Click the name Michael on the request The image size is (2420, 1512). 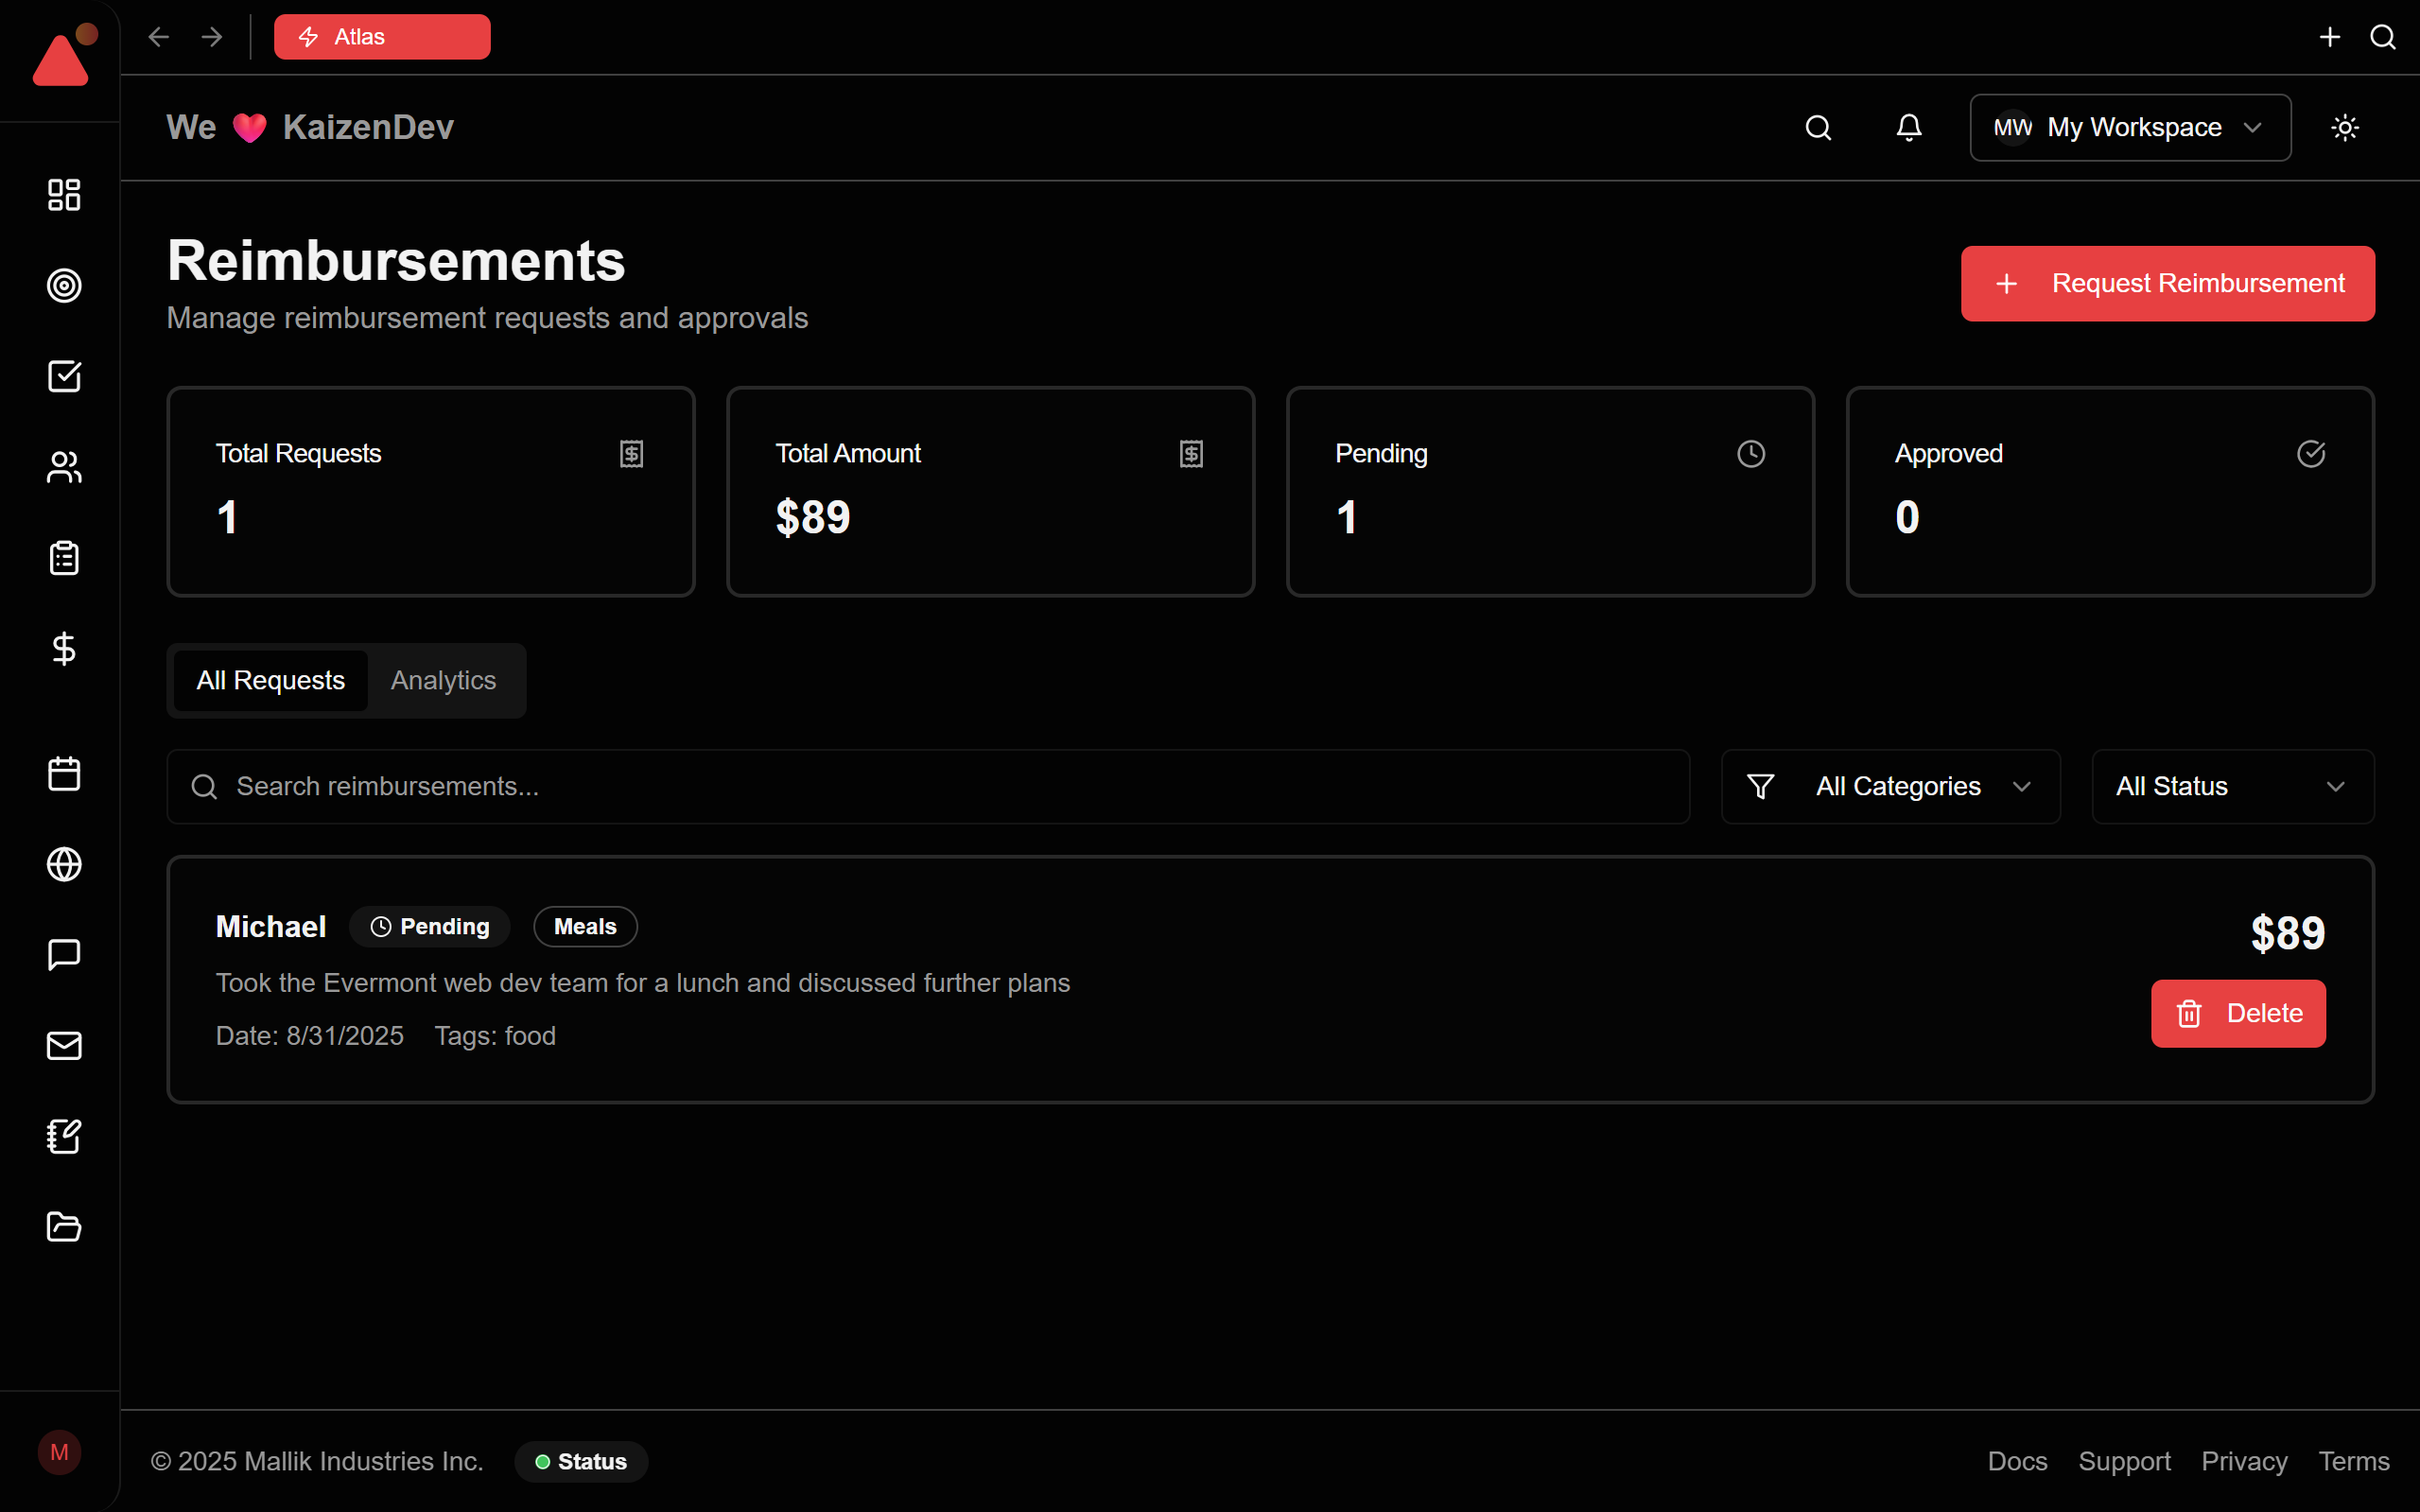[x=271, y=927]
